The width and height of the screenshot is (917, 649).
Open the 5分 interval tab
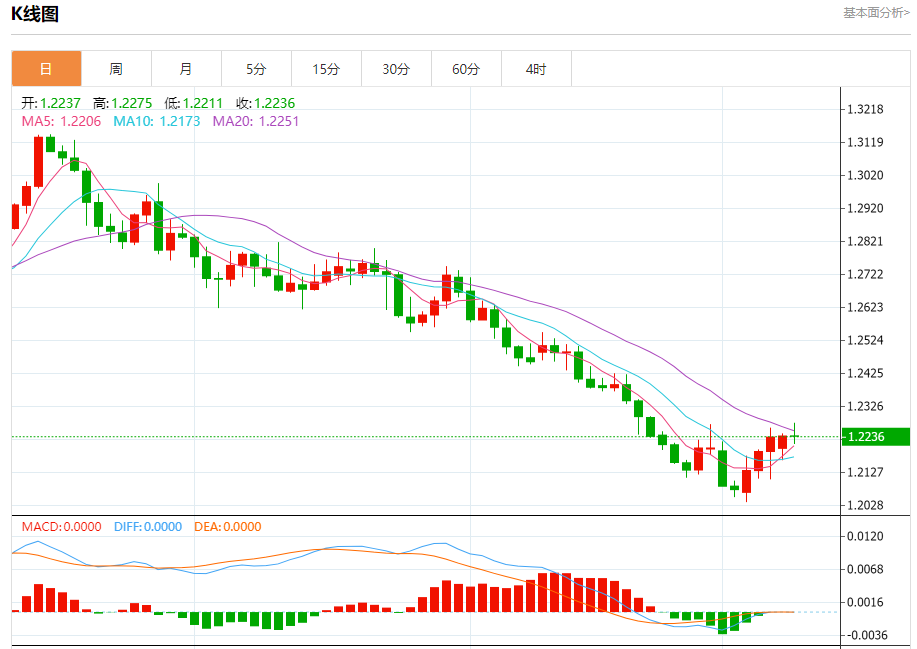256,69
